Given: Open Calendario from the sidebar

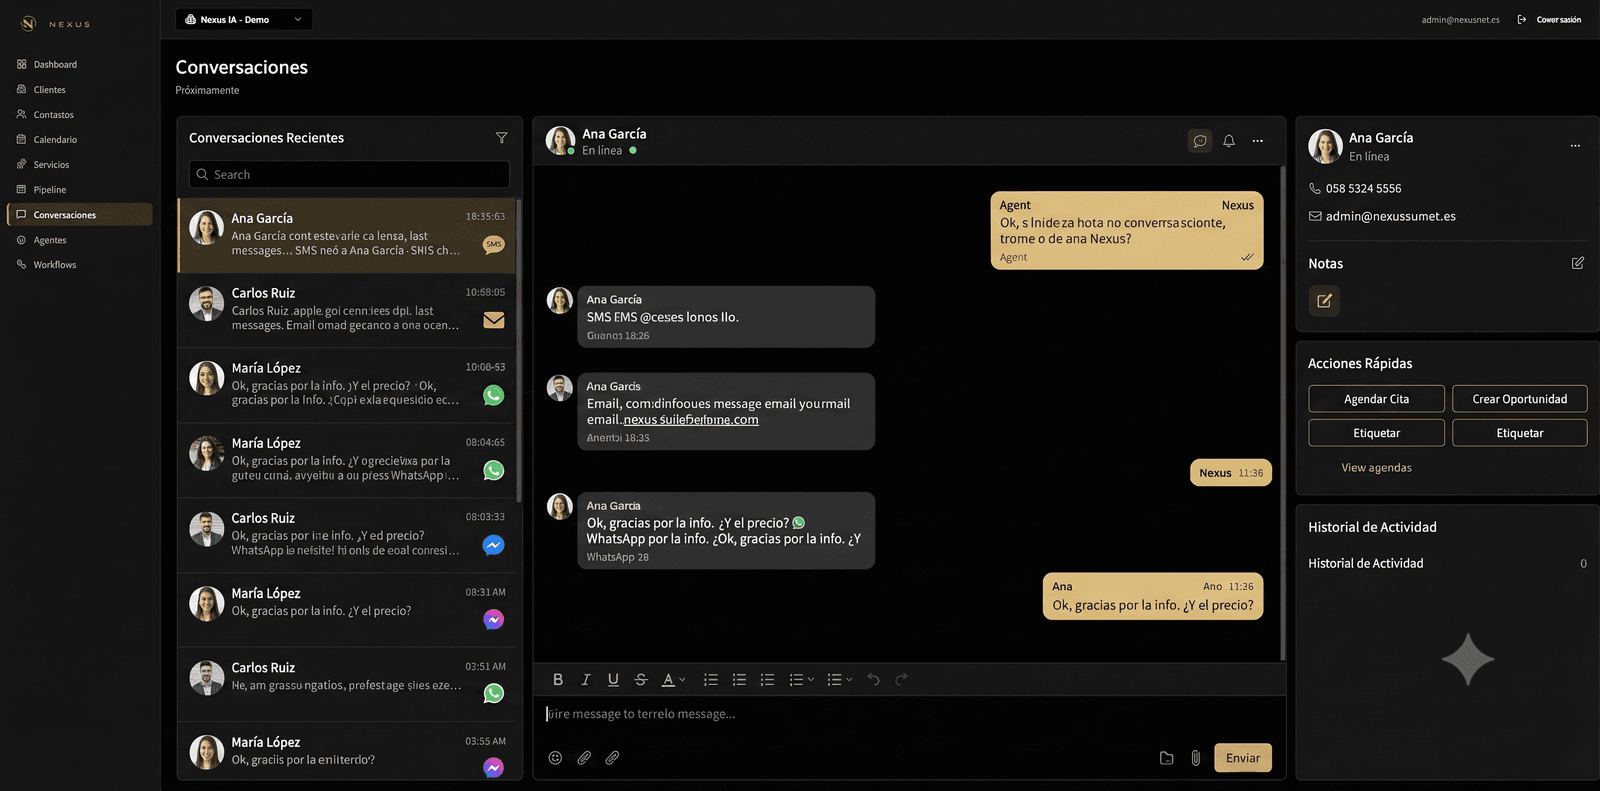Looking at the screenshot, I should point(55,139).
